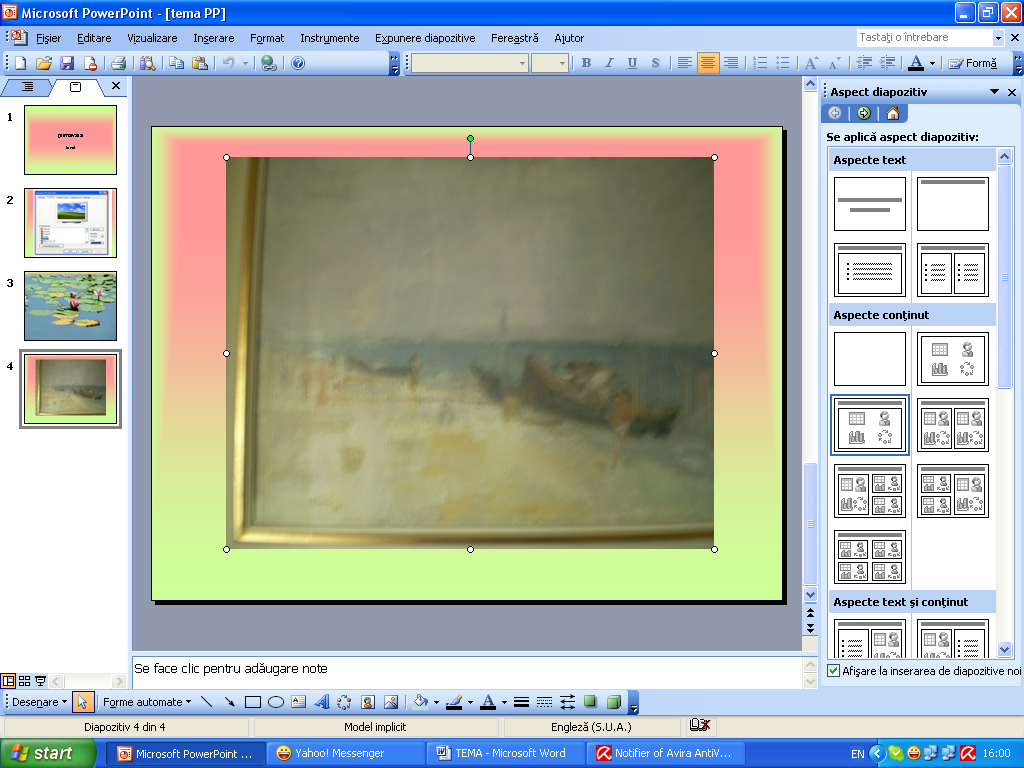Toggle Afișare la inserarea de diapozitive noi checkbox
The image size is (1024, 768).
[833, 671]
